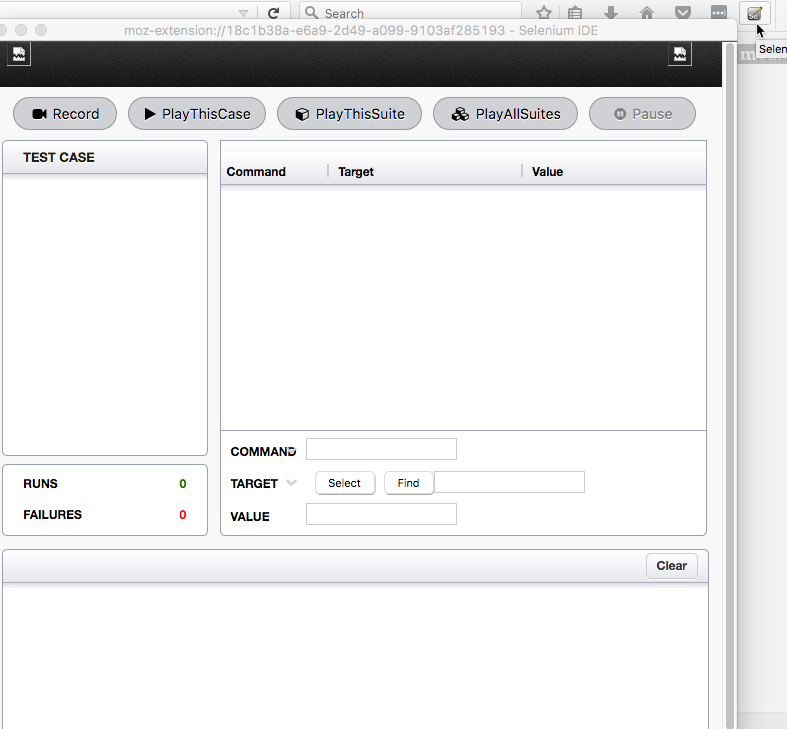Click the red FAILURES count 0

point(183,515)
